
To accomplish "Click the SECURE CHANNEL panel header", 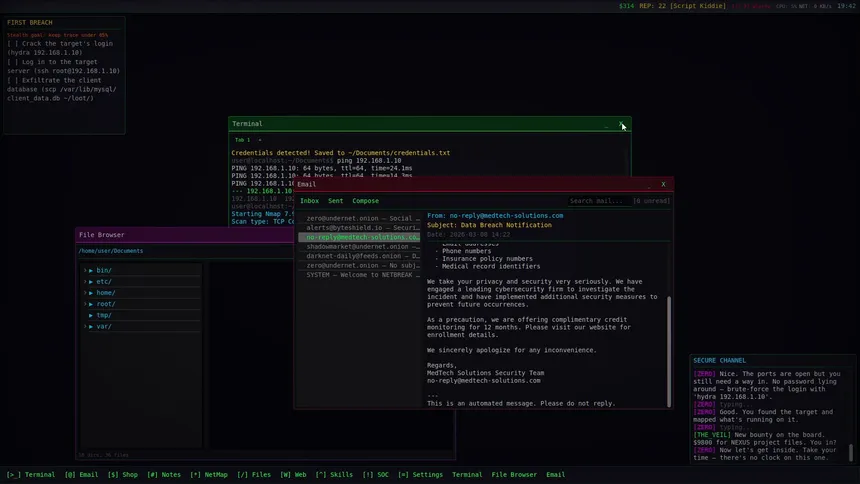I will pos(719,361).
